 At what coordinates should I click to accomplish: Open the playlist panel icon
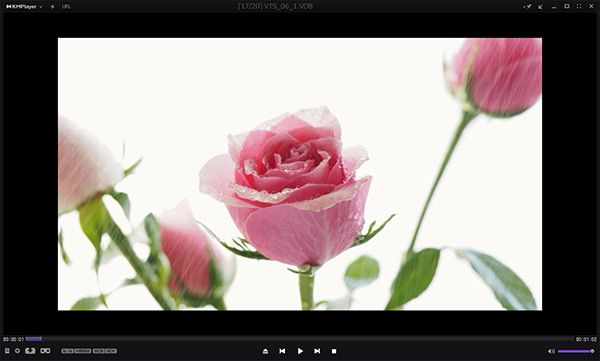(x=7, y=351)
